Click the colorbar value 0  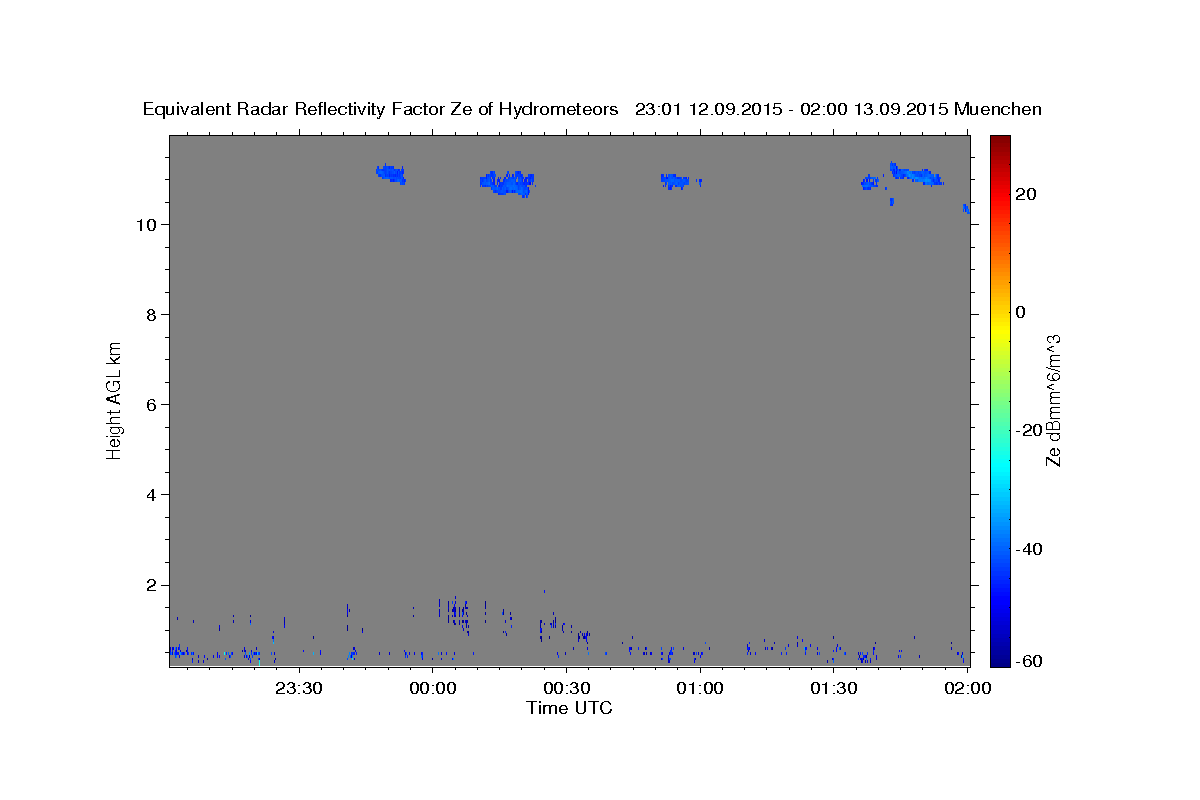[1021, 312]
